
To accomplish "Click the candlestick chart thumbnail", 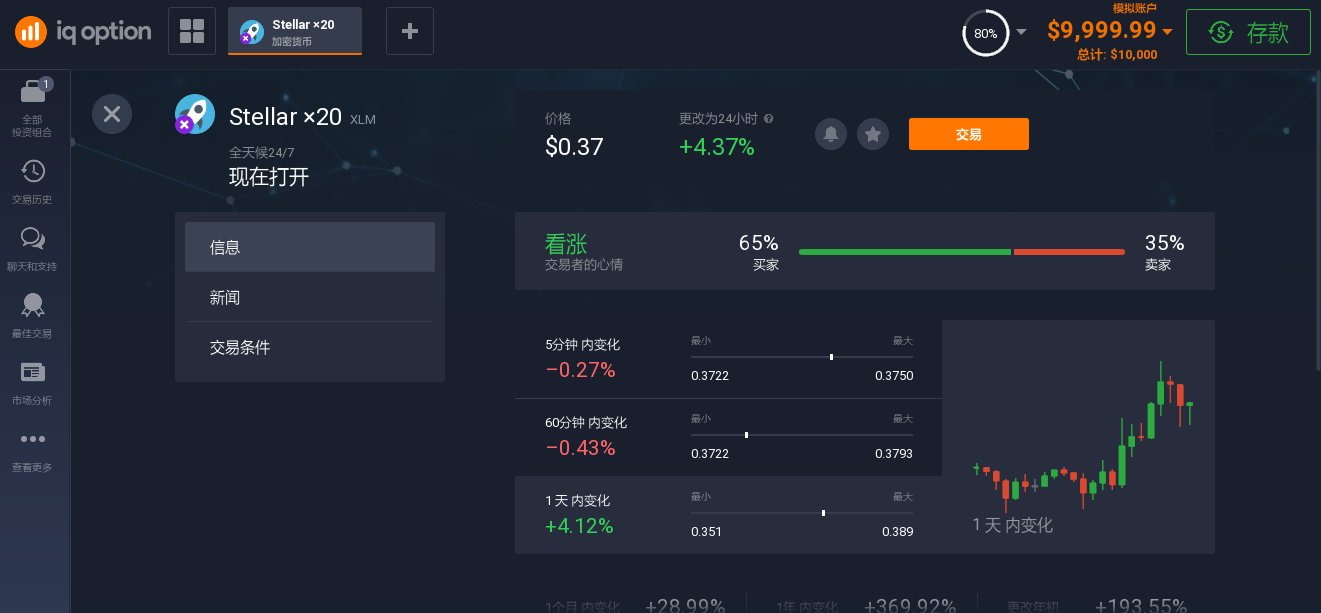I will point(1078,437).
